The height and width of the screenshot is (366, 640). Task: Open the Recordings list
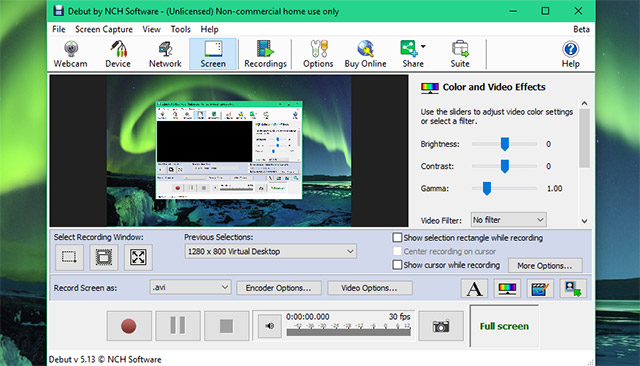pyautogui.click(x=265, y=54)
